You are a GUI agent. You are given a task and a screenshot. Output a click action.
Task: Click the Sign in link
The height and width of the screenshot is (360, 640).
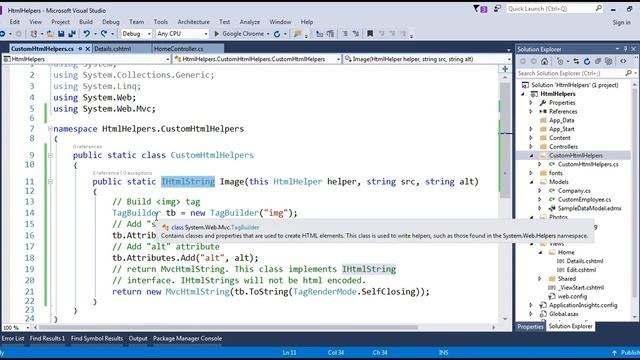[621, 22]
